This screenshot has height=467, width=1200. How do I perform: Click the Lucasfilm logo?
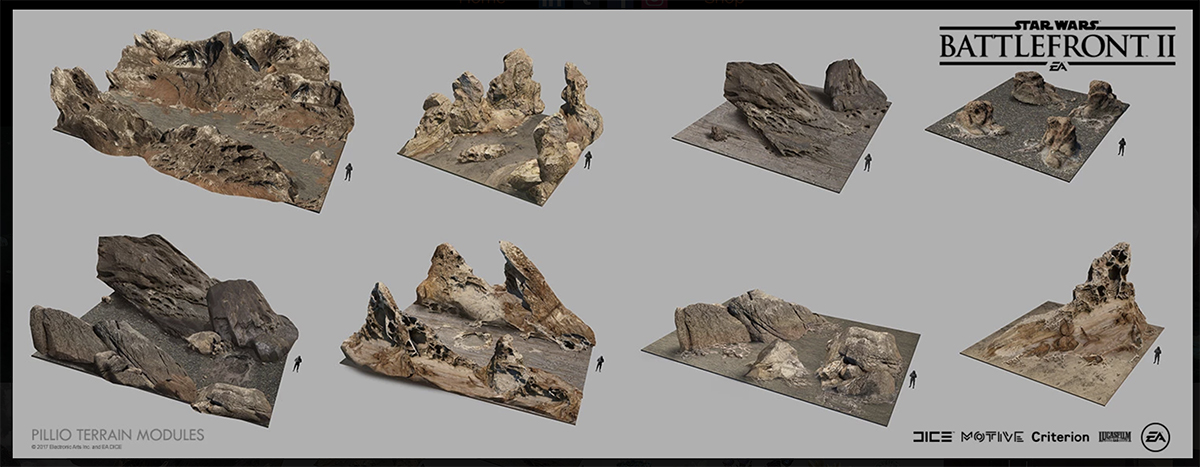pos(1115,436)
